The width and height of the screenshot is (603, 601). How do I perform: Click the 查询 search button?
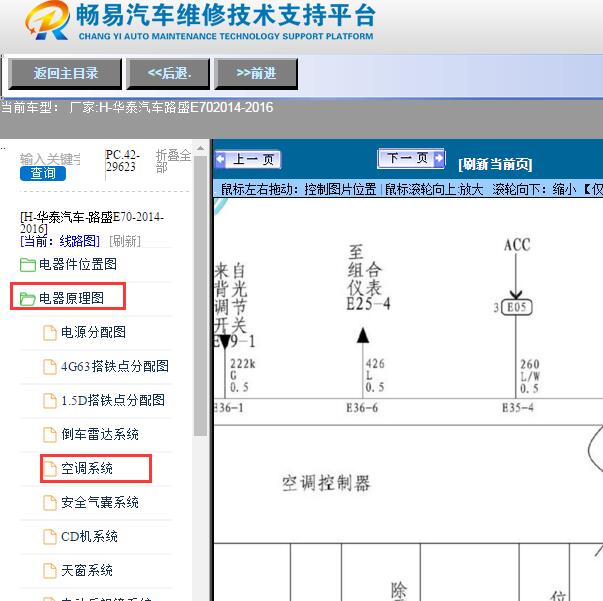click(43, 173)
